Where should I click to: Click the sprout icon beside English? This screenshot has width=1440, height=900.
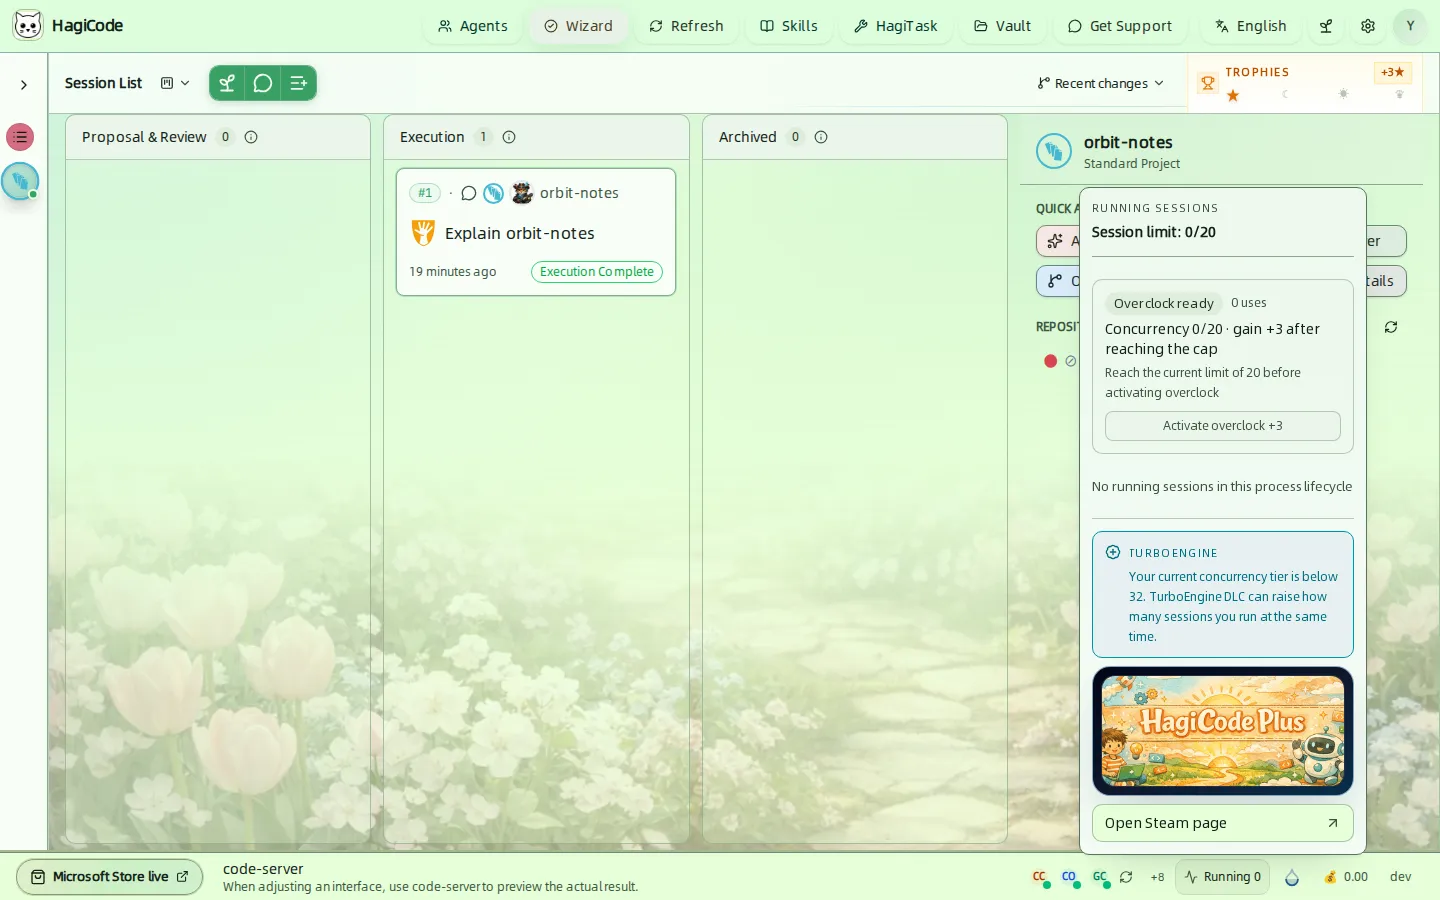[x=1326, y=26]
